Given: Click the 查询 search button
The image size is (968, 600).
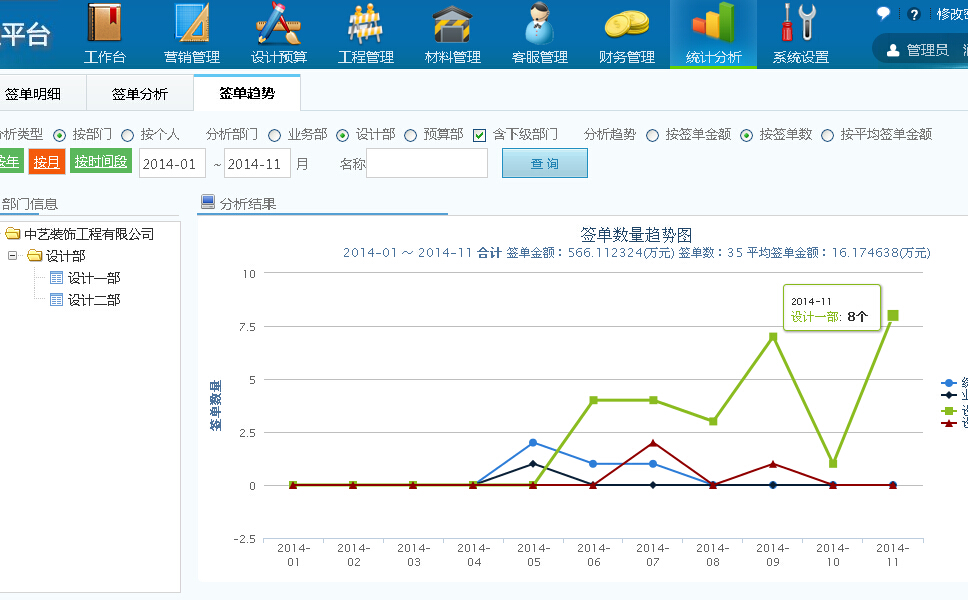Looking at the screenshot, I should 544,163.
